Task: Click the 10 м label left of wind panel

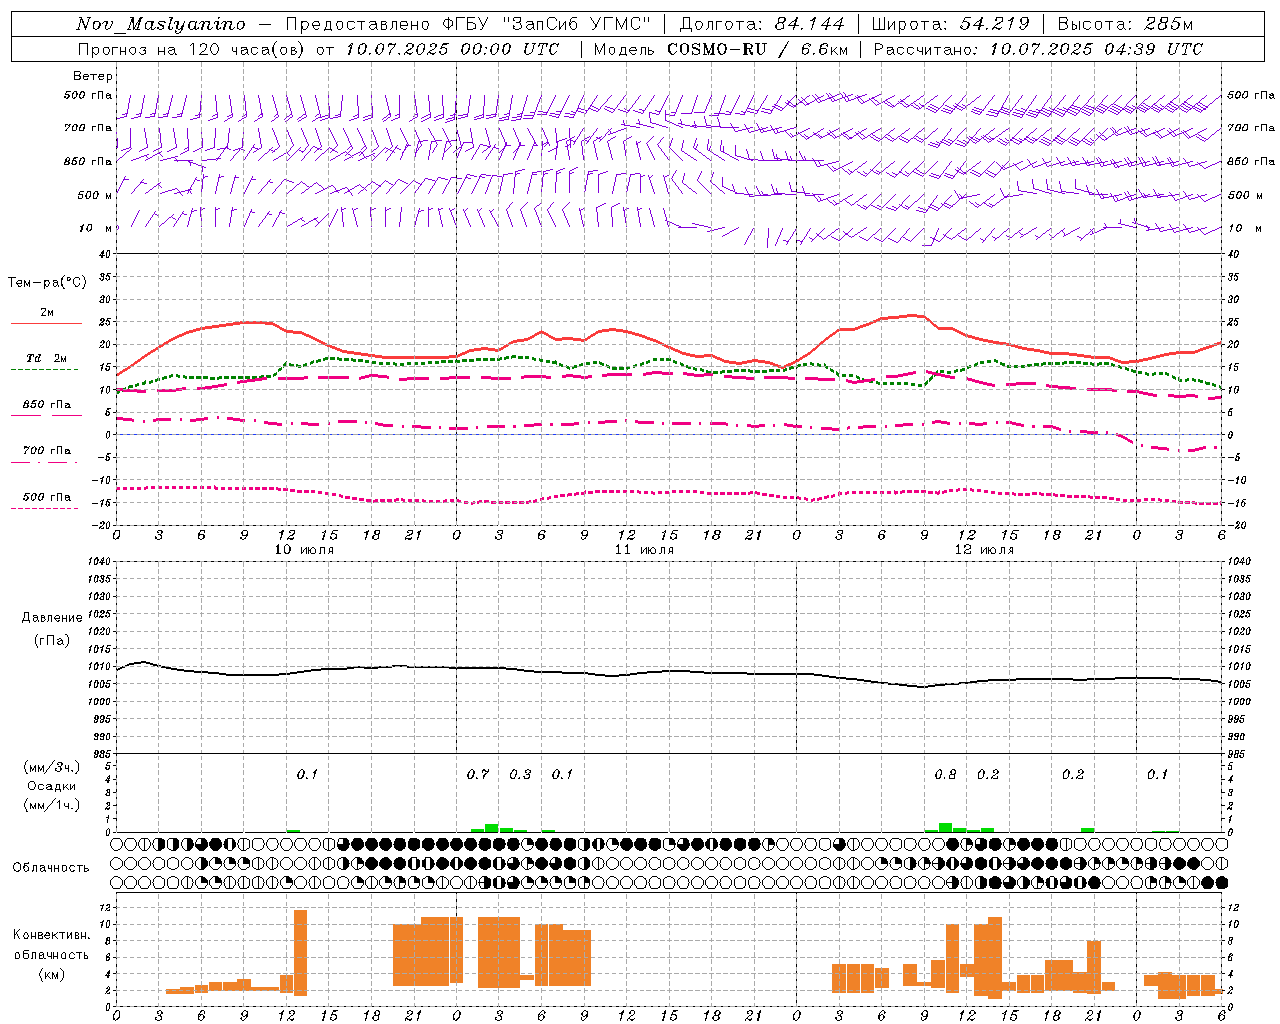Action: (x=96, y=228)
